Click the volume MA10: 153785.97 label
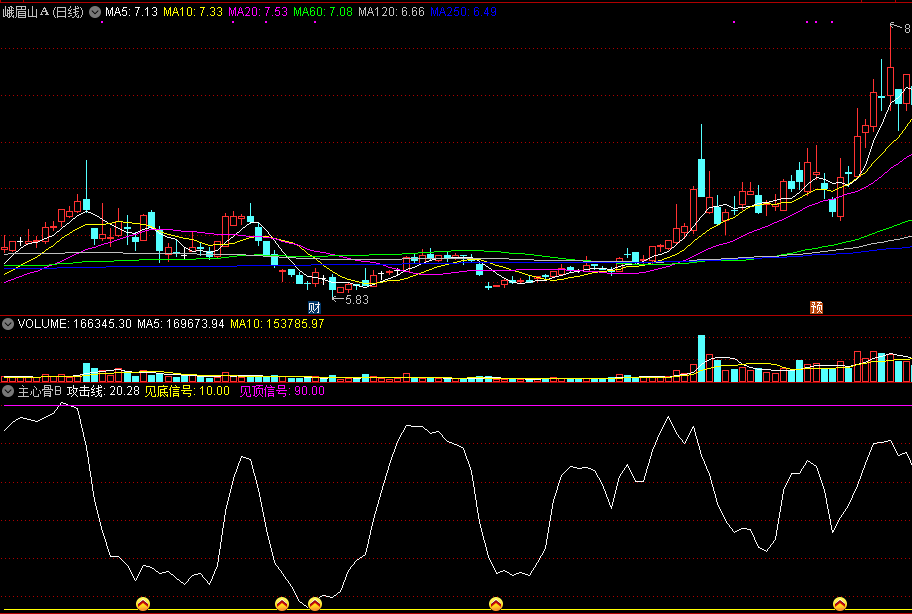This screenshot has height=614, width=912. click(277, 324)
